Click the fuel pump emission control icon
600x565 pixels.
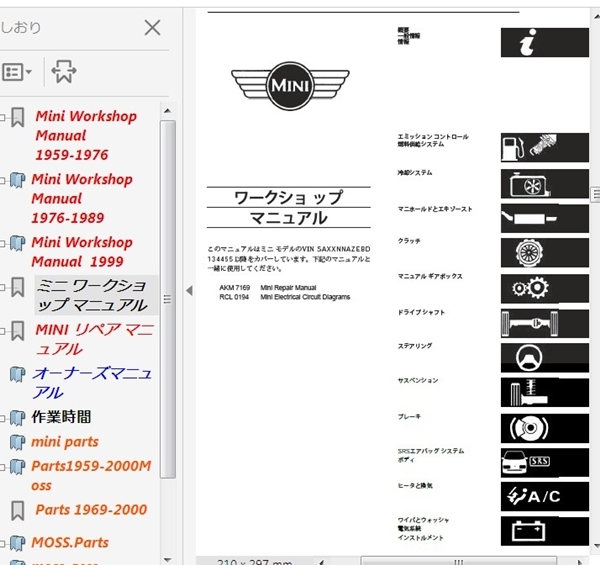(545, 148)
